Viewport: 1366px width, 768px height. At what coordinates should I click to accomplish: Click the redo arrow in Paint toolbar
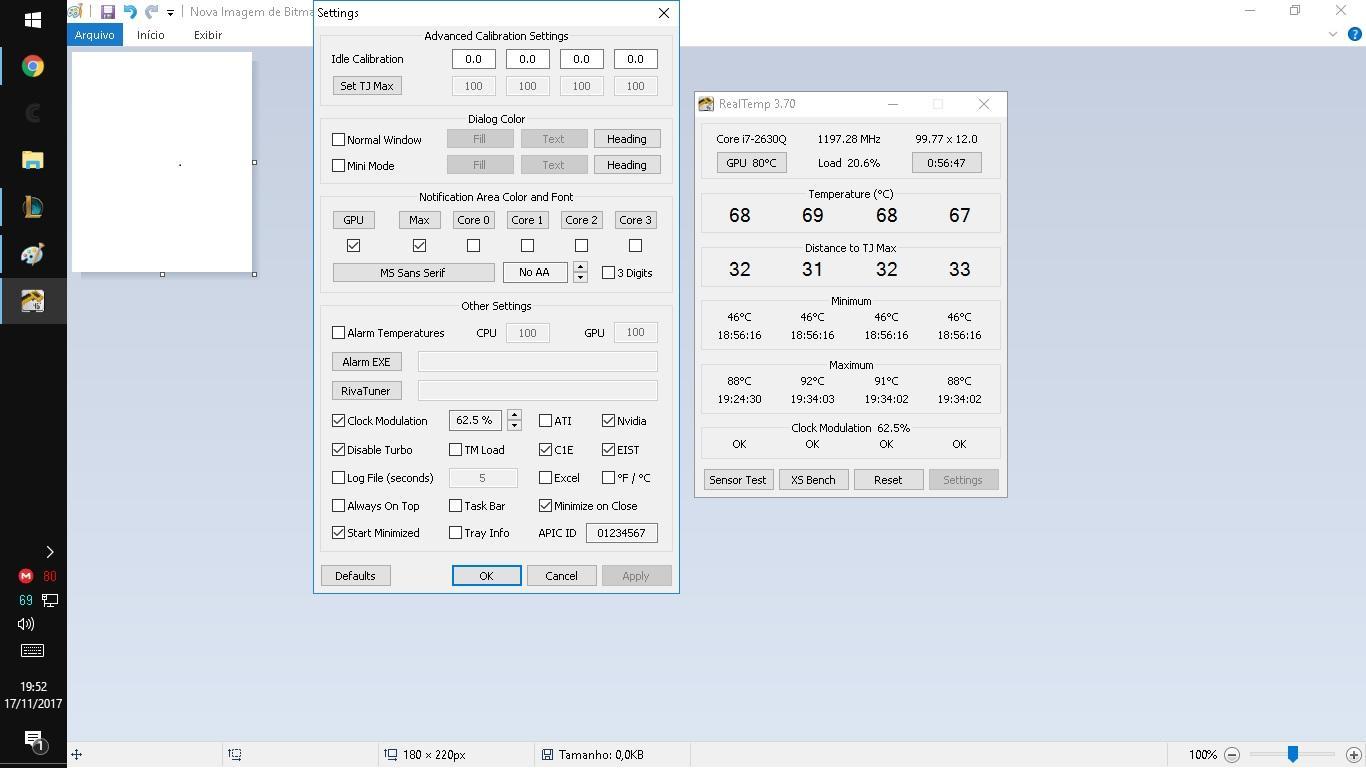click(152, 12)
